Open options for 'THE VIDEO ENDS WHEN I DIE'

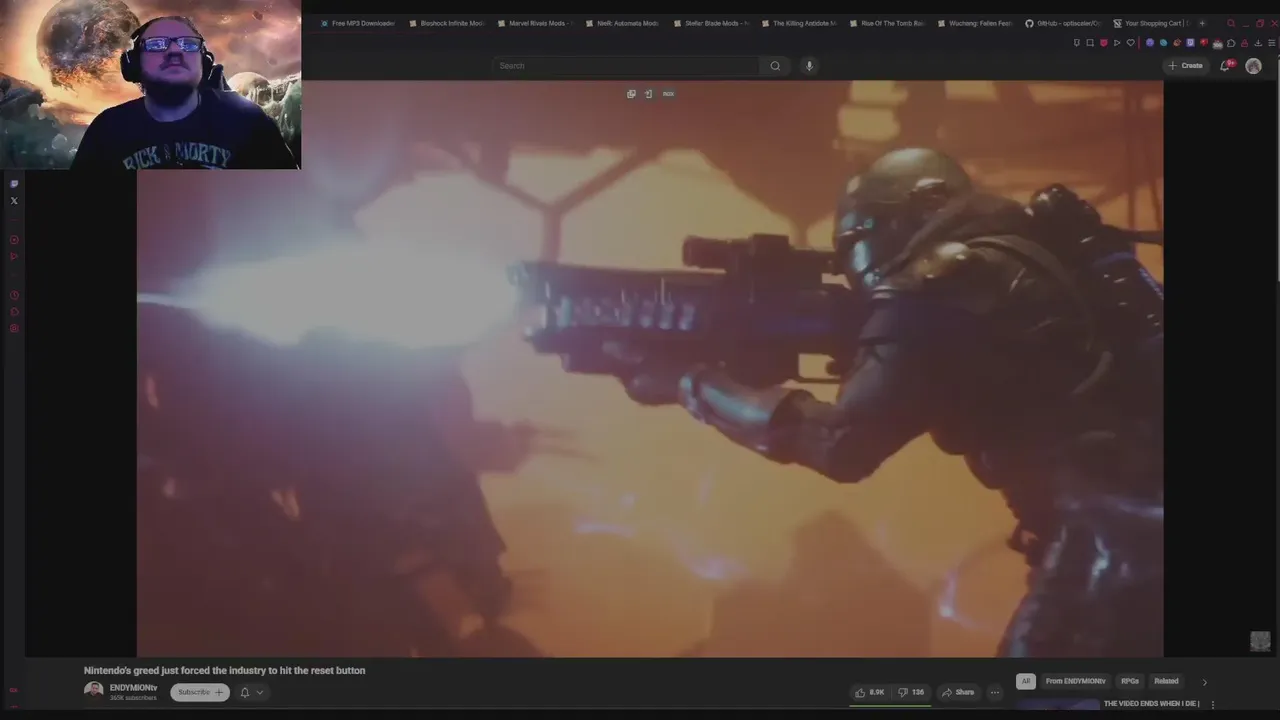[x=1213, y=704]
